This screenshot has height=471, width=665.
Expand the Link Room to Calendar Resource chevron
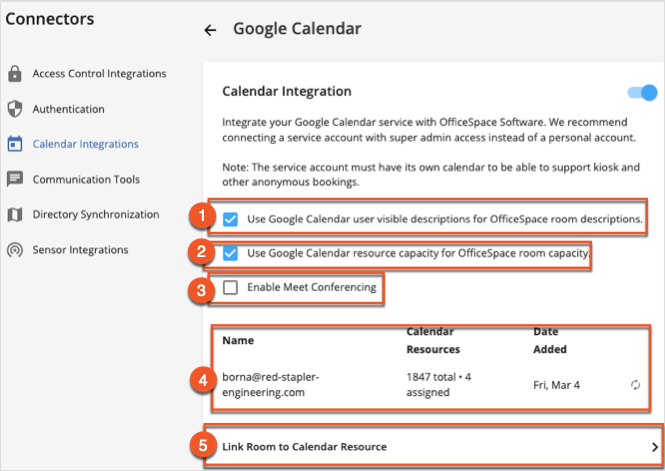pos(655,446)
